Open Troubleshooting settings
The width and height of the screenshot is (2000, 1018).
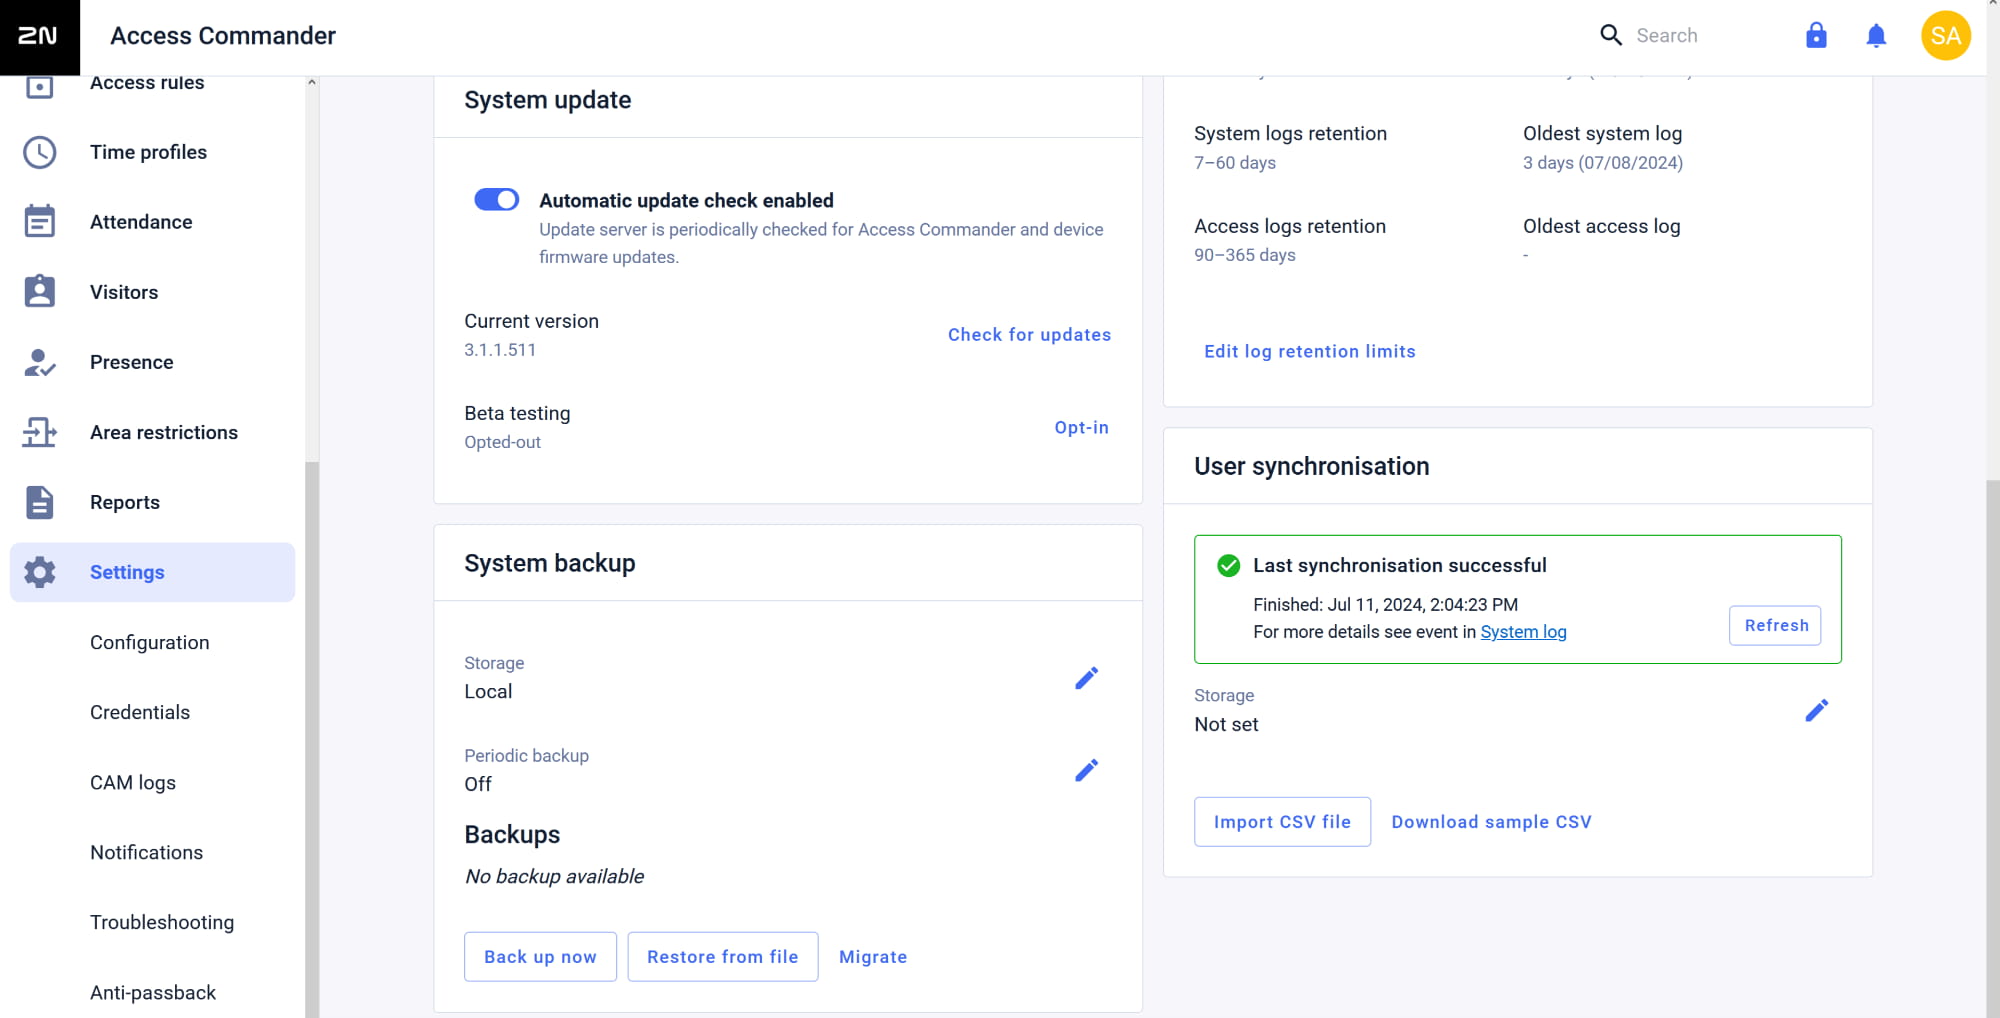[162, 922]
